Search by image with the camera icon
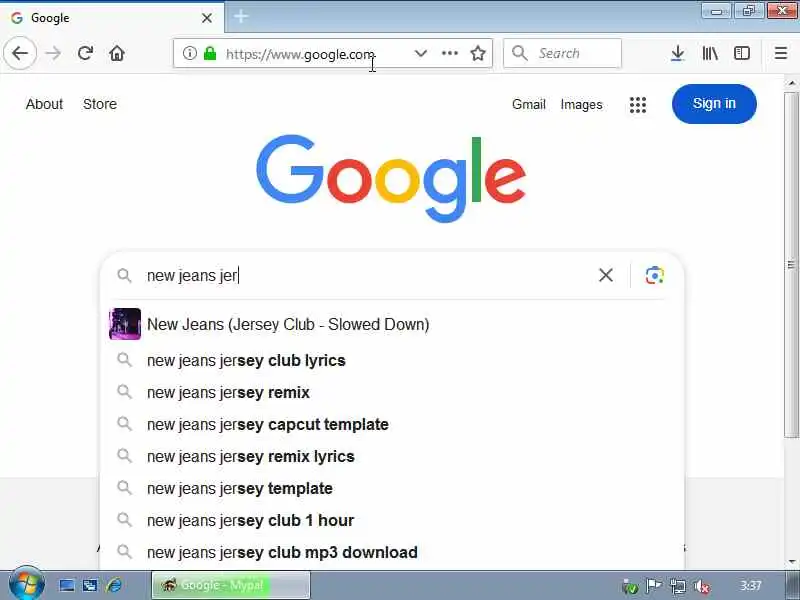Viewport: 800px width, 600px height. point(655,276)
